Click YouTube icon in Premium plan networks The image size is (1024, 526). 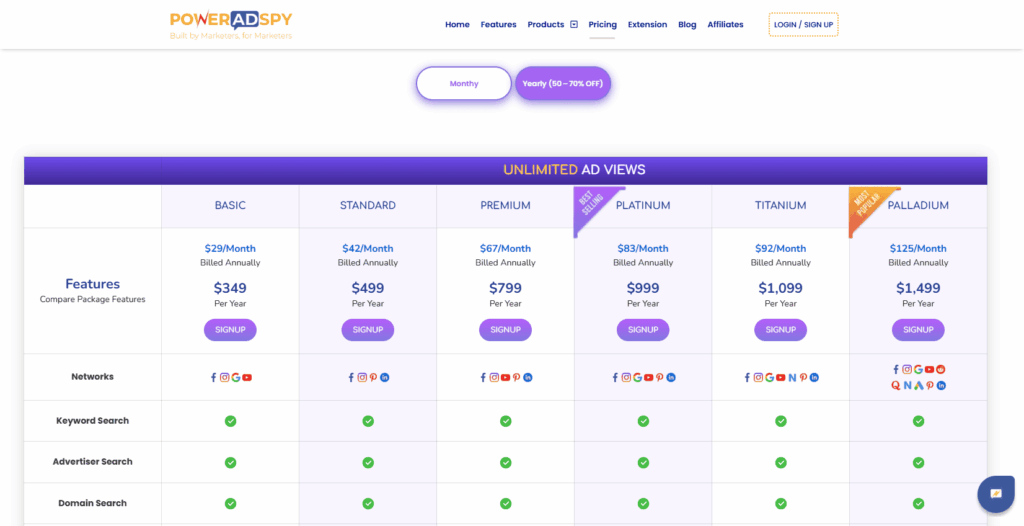click(505, 378)
